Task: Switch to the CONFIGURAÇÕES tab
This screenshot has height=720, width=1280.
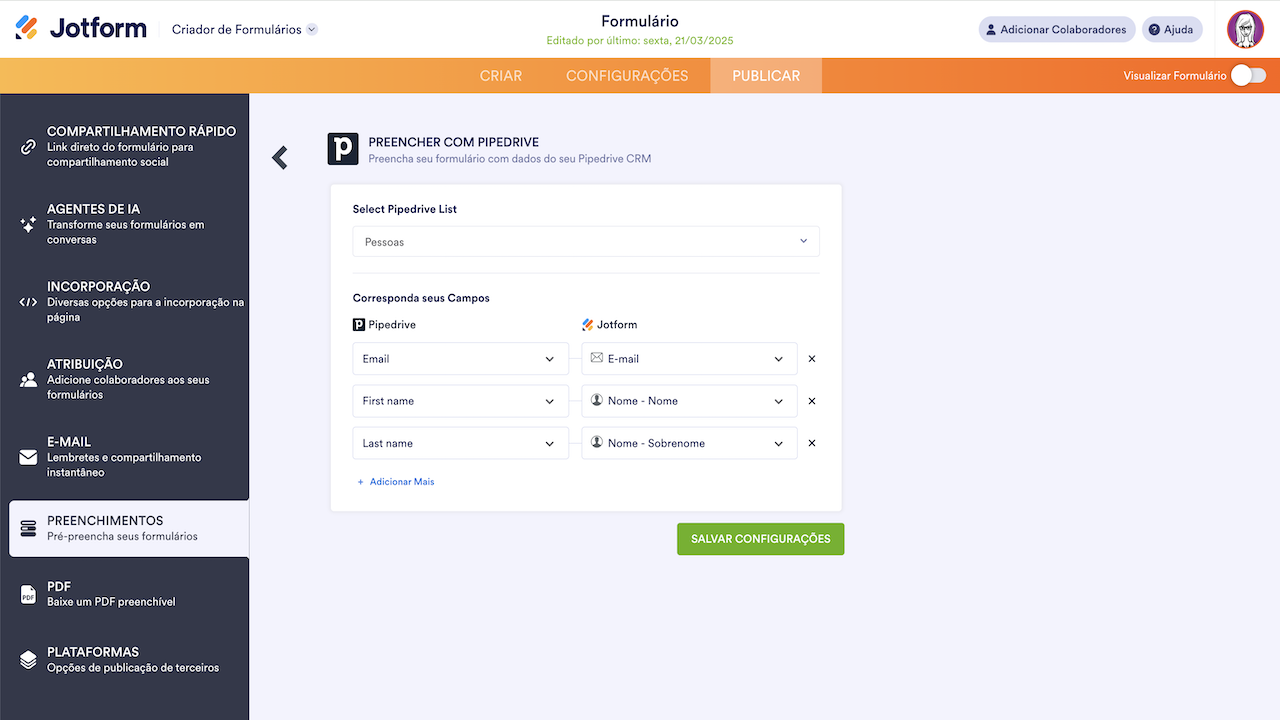Action: tap(627, 75)
